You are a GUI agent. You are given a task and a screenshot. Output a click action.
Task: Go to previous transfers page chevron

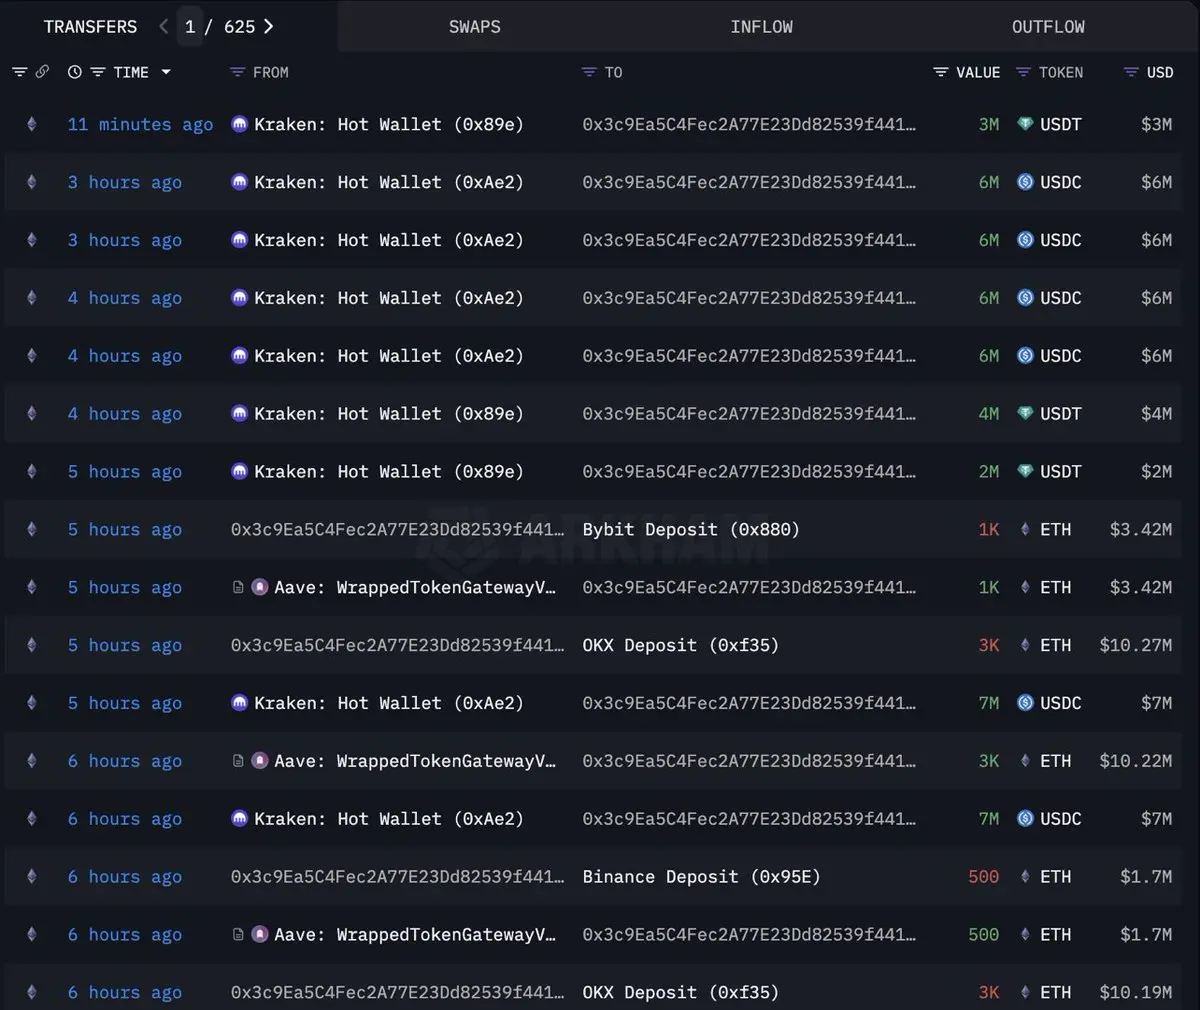pos(163,27)
